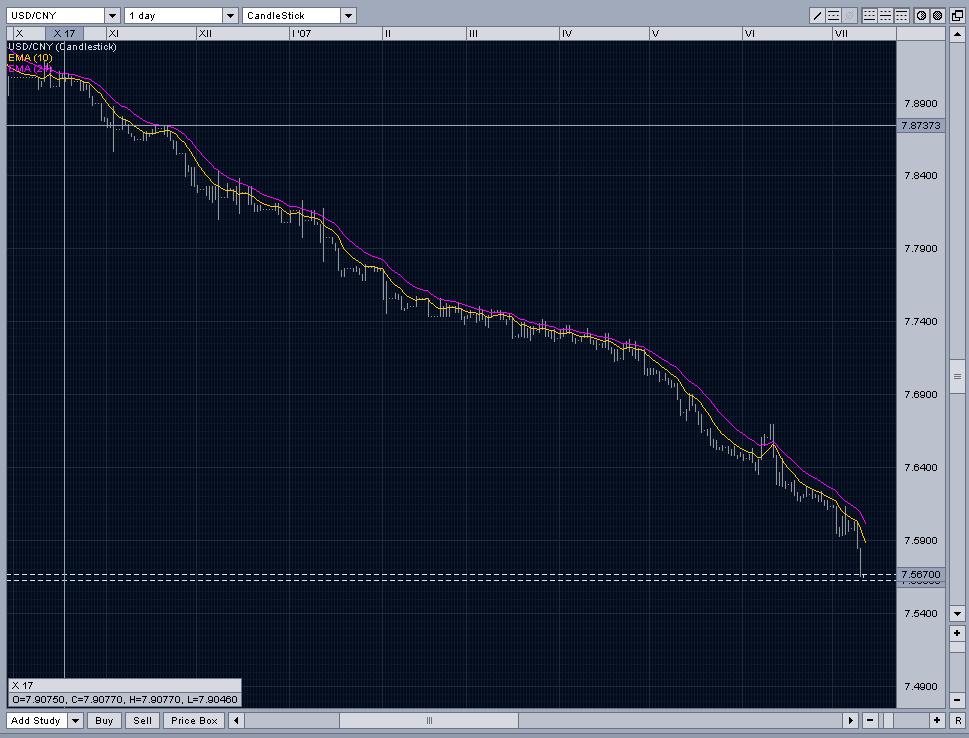Click the VII month label on time axis
This screenshot has width=969, height=738.
coord(841,33)
